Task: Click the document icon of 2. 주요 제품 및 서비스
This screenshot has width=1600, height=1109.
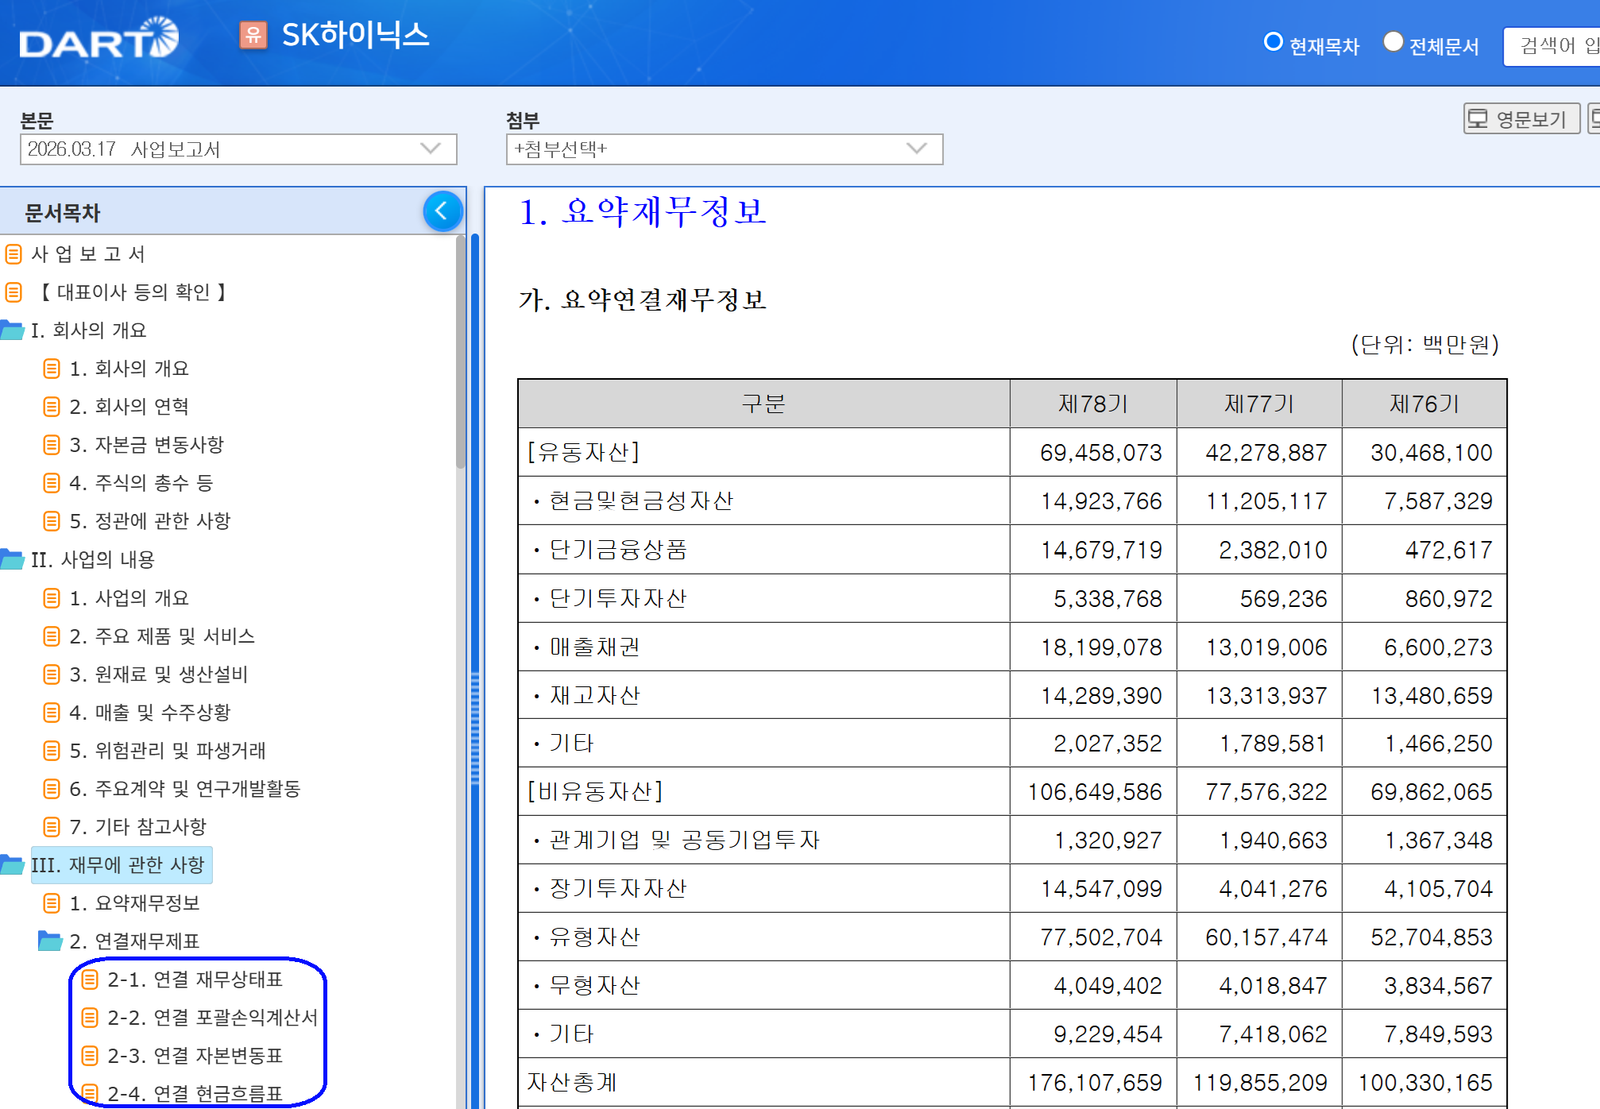Action: pyautogui.click(x=52, y=636)
